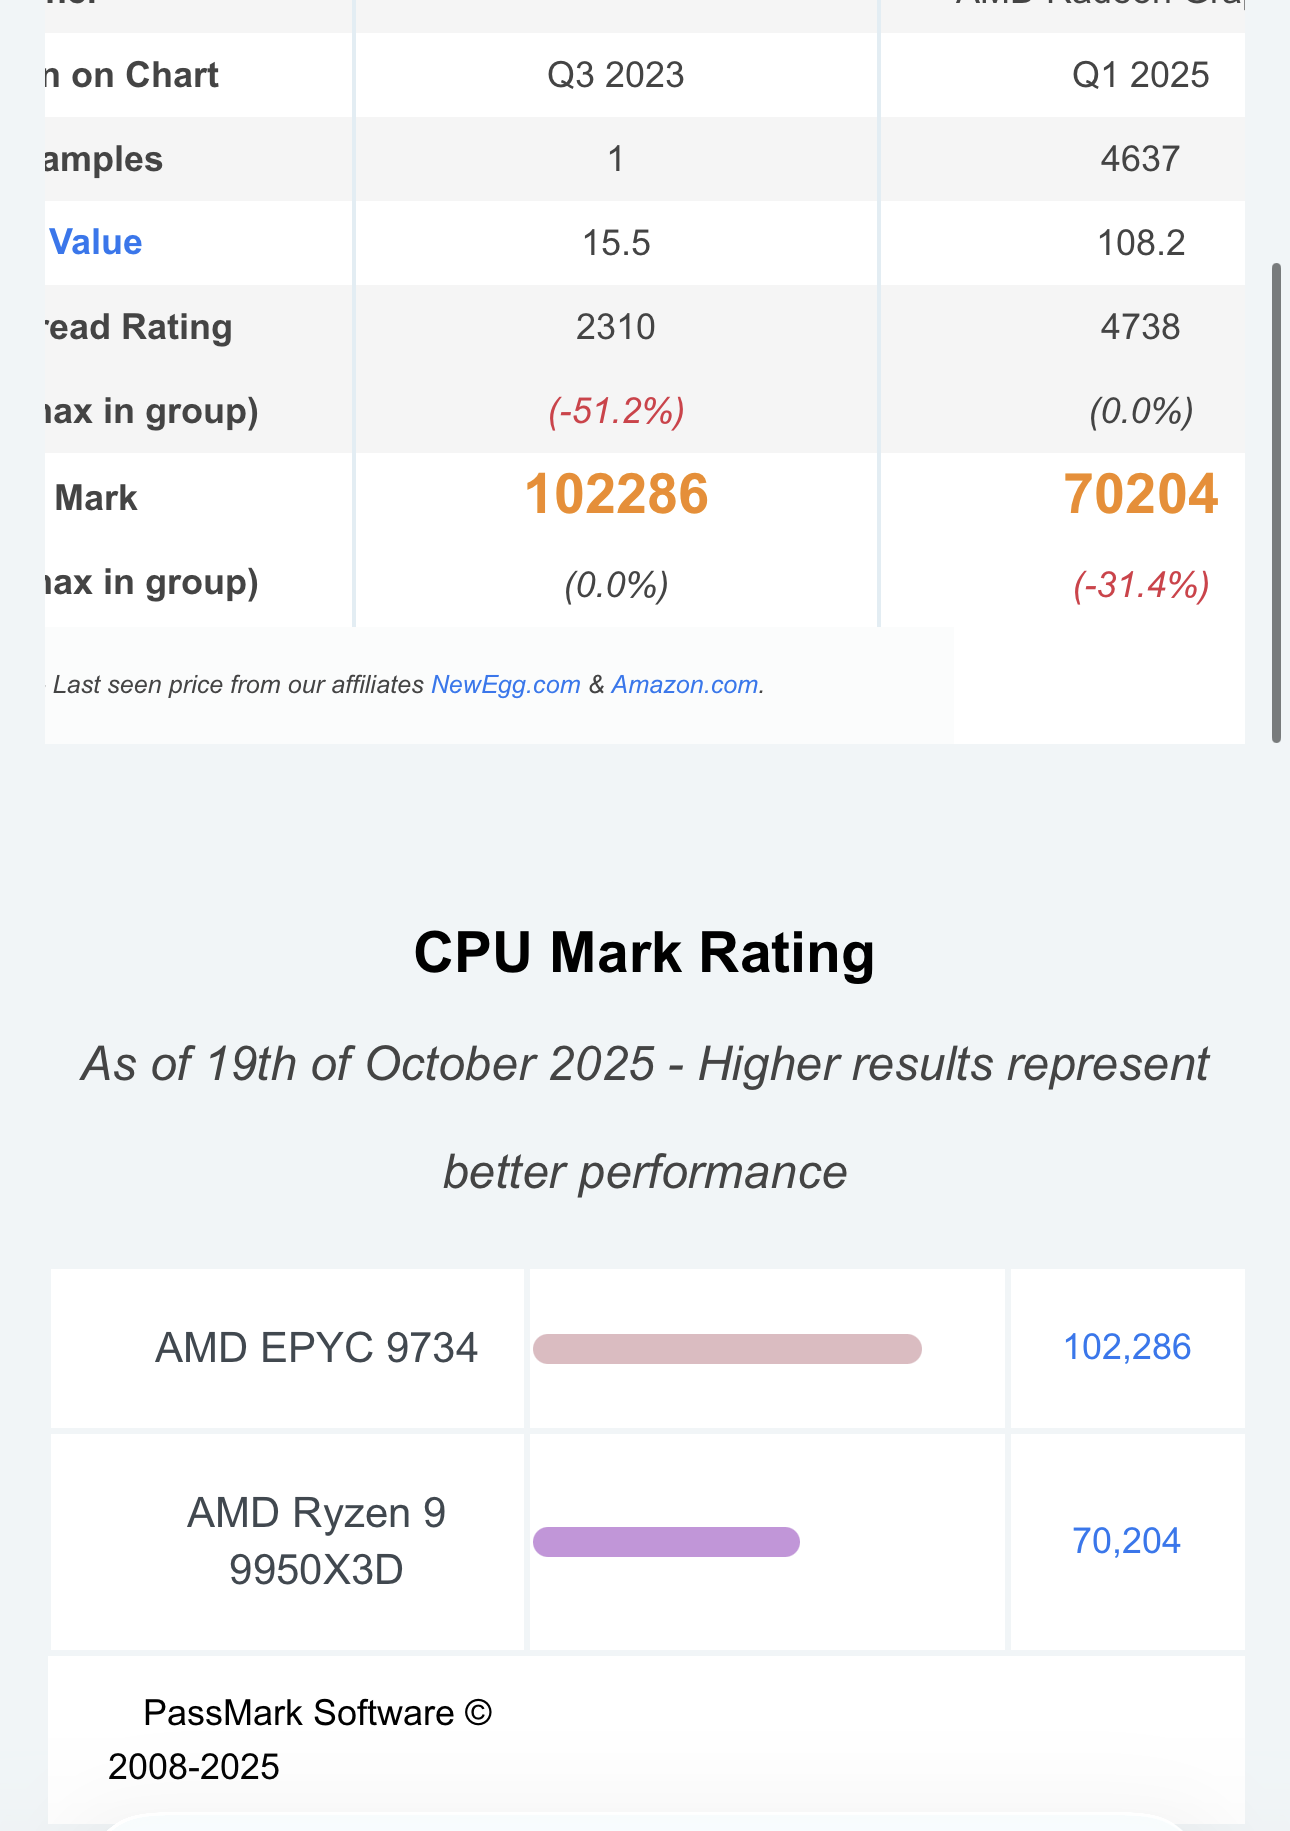
Task: Click the orange 102286 CPU Mark value
Action: click(616, 496)
